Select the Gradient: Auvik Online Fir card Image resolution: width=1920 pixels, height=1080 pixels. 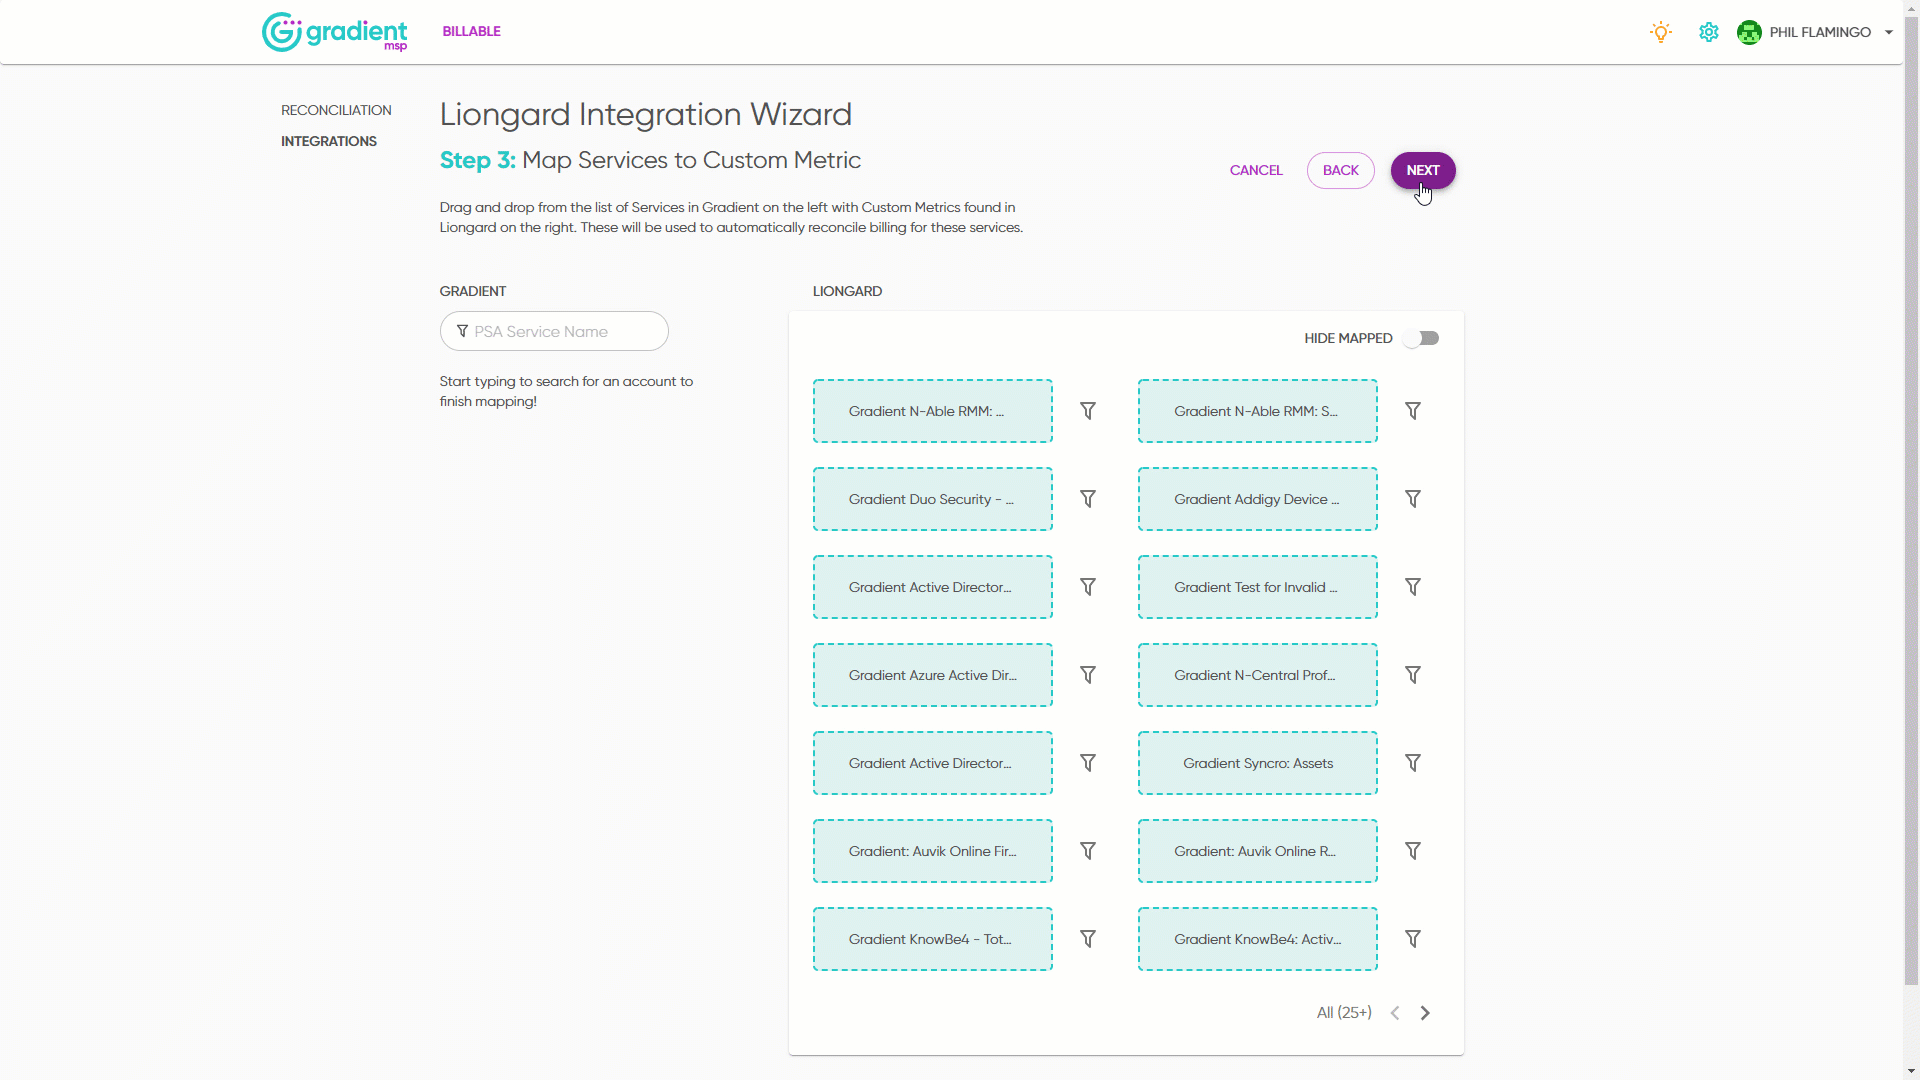(x=933, y=851)
